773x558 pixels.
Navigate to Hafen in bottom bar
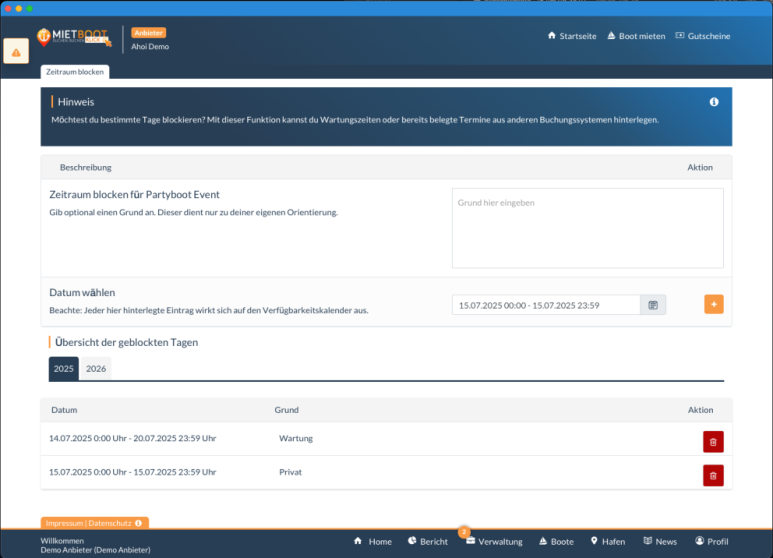pyautogui.click(x=610, y=541)
